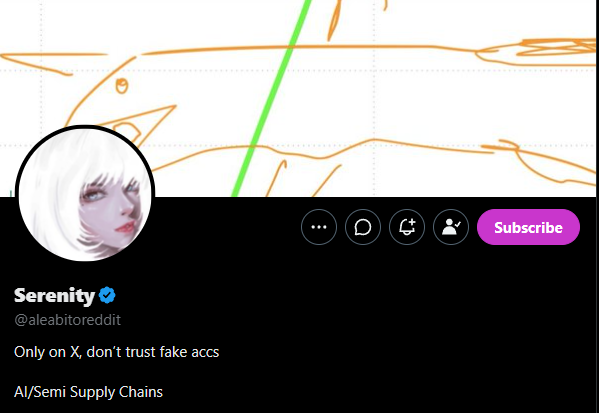Send a direct message via speech-bubble icon
The width and height of the screenshot is (599, 413).
(363, 227)
